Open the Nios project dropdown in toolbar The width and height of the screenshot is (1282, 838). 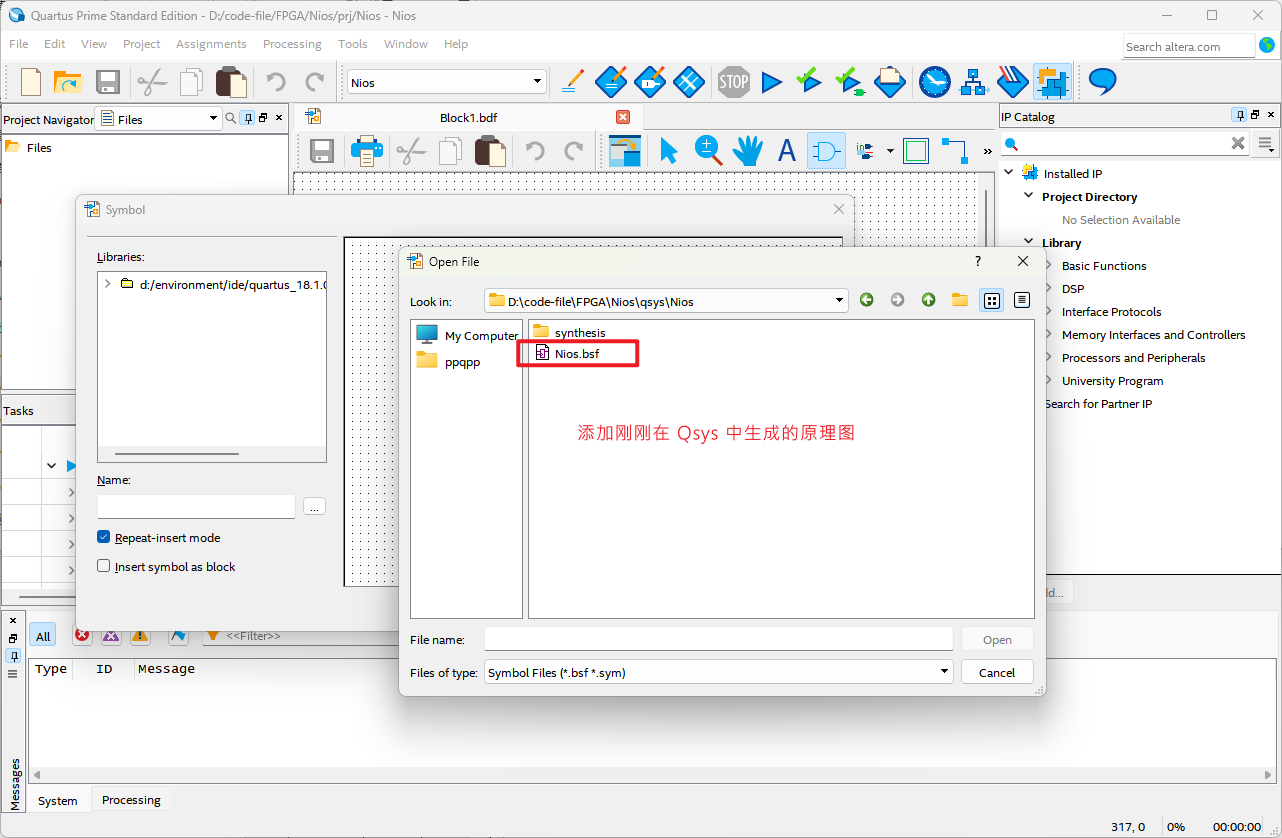click(537, 82)
